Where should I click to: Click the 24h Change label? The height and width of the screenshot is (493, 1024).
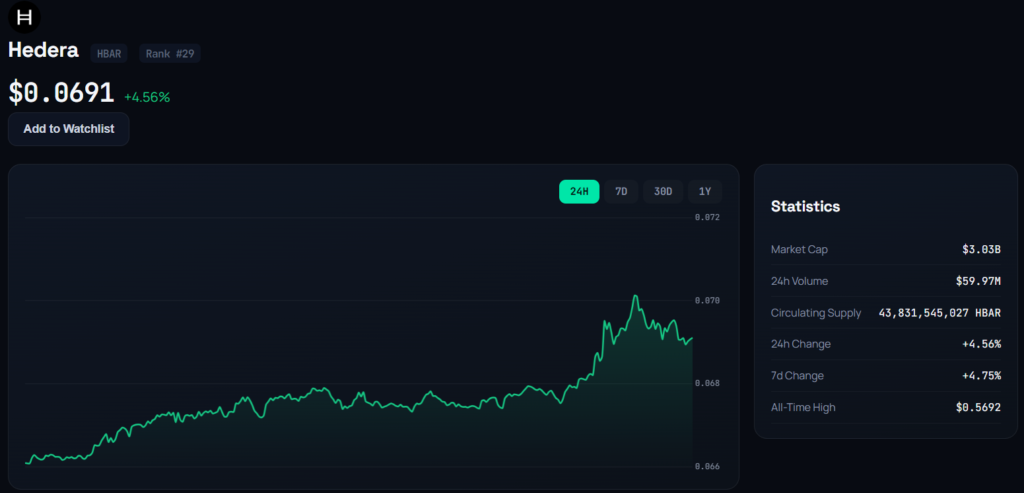(801, 344)
